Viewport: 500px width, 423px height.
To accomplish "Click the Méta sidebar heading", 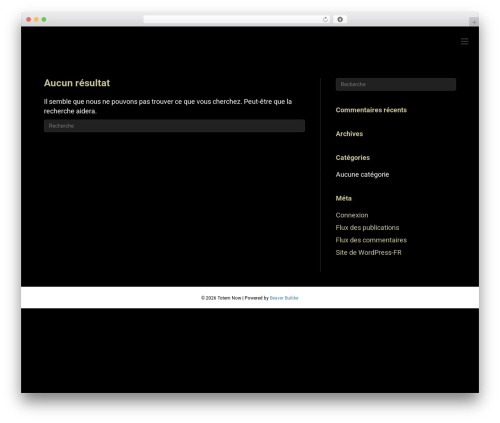I will click(x=343, y=198).
